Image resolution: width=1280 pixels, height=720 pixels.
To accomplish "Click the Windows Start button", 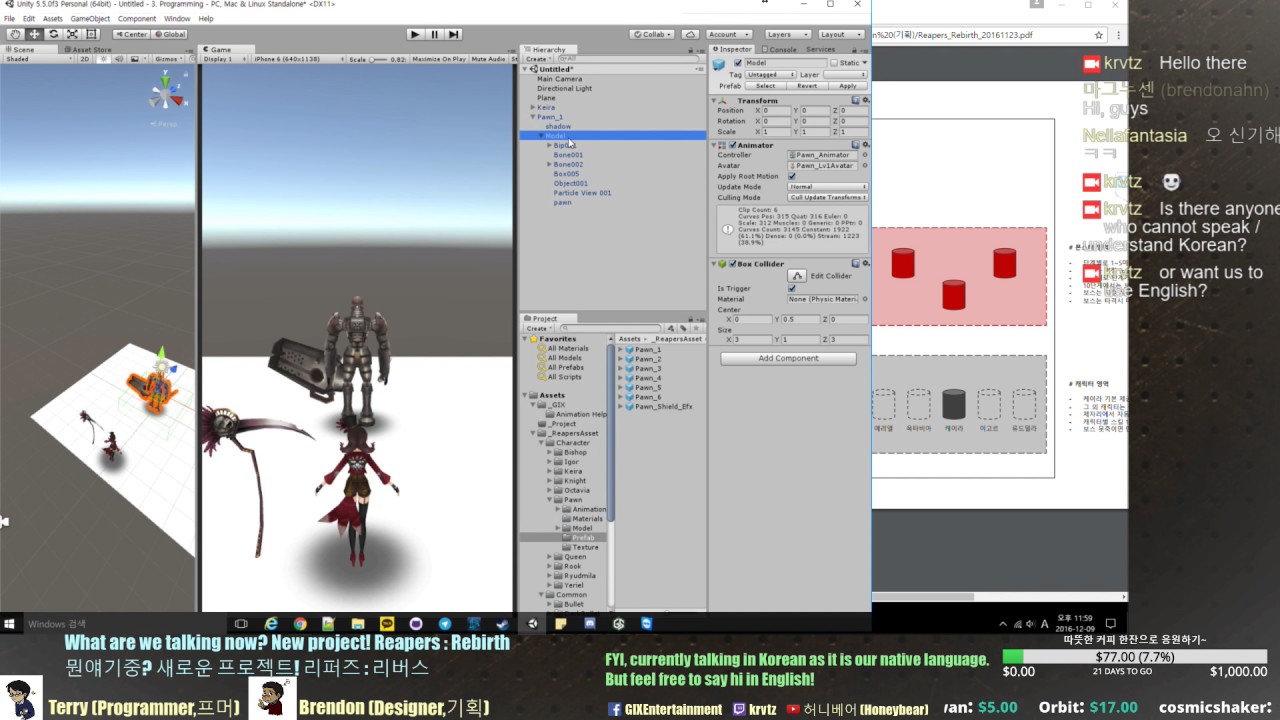I will point(10,624).
